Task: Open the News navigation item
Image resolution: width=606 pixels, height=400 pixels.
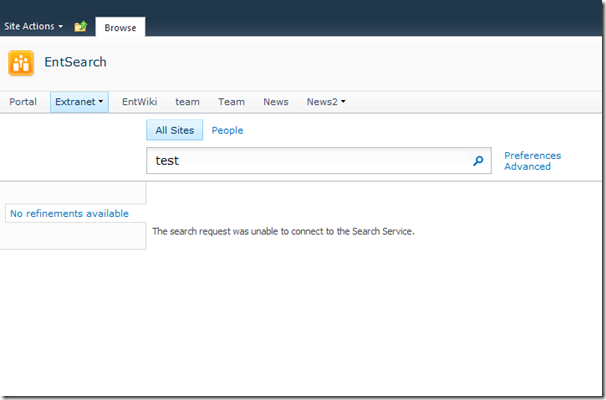Action: (x=276, y=102)
